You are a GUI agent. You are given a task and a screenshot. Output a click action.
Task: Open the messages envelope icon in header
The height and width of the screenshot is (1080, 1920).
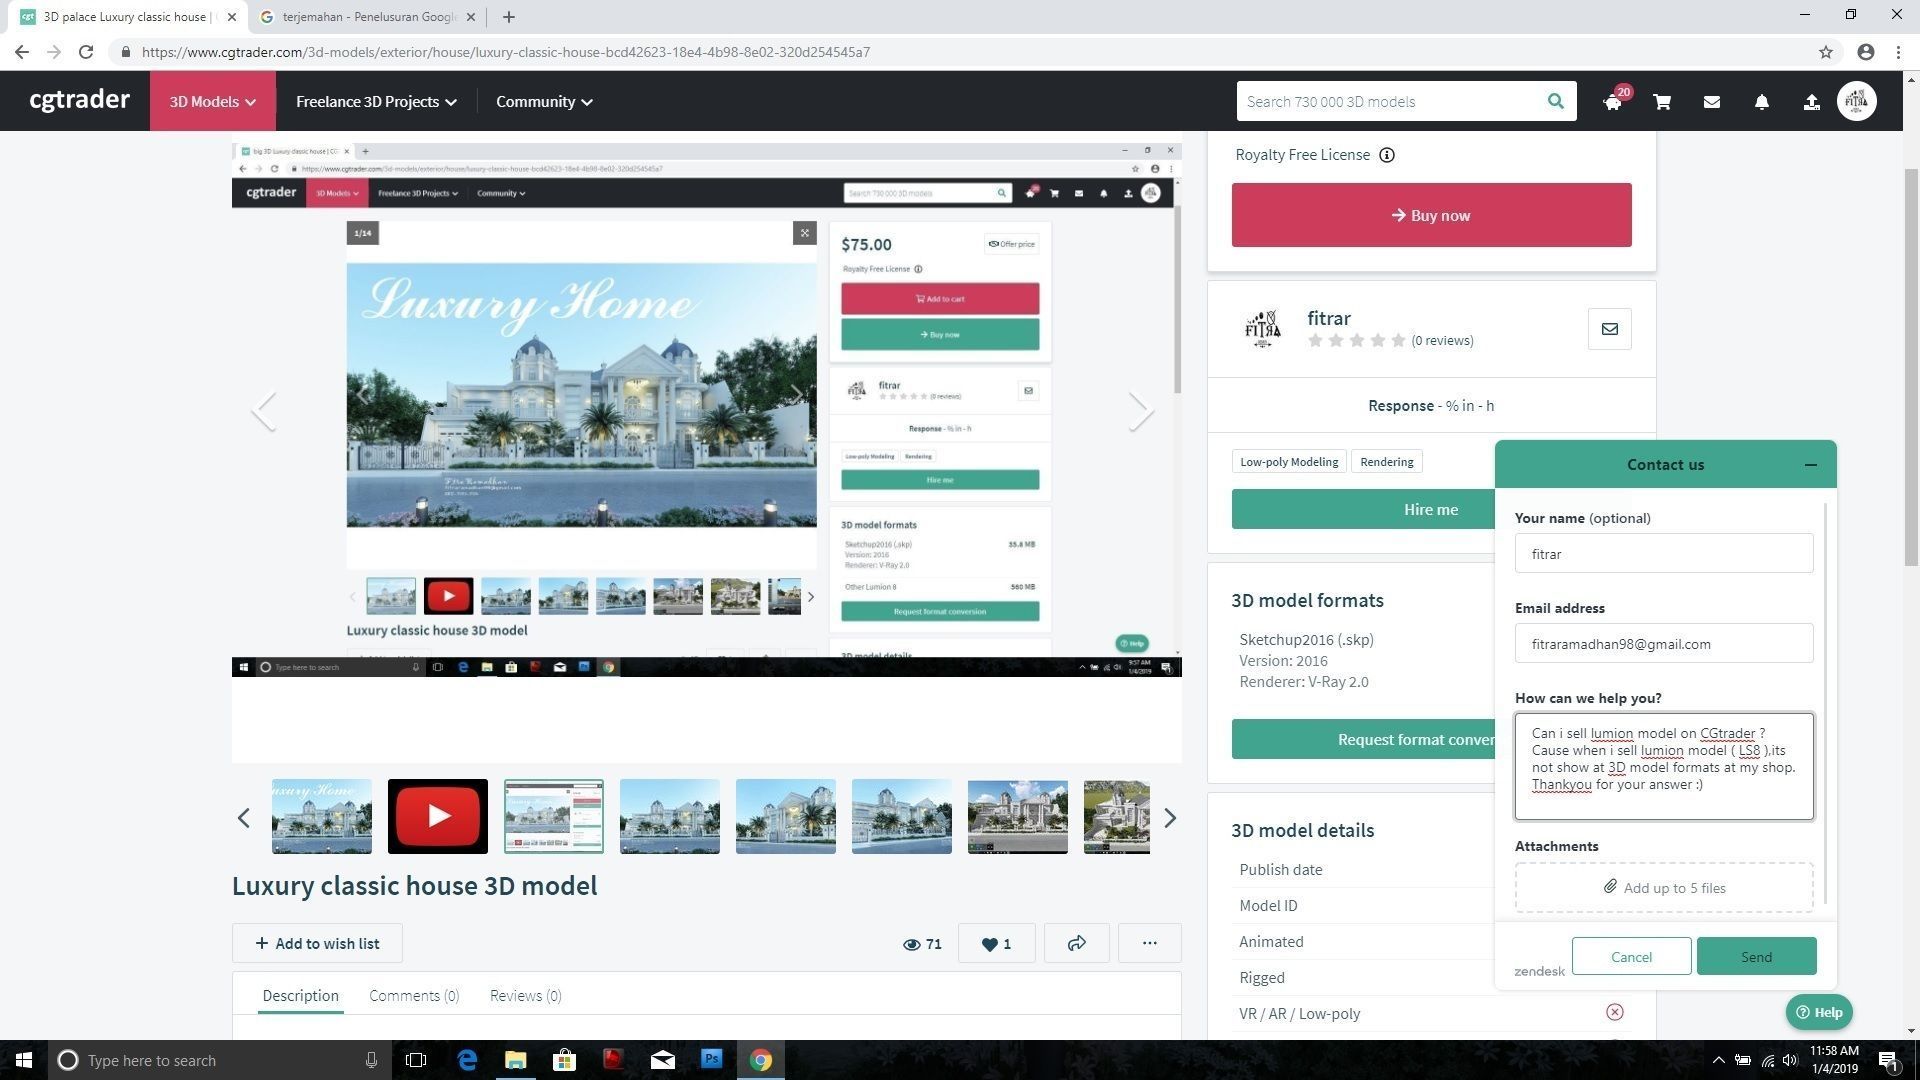click(1712, 102)
